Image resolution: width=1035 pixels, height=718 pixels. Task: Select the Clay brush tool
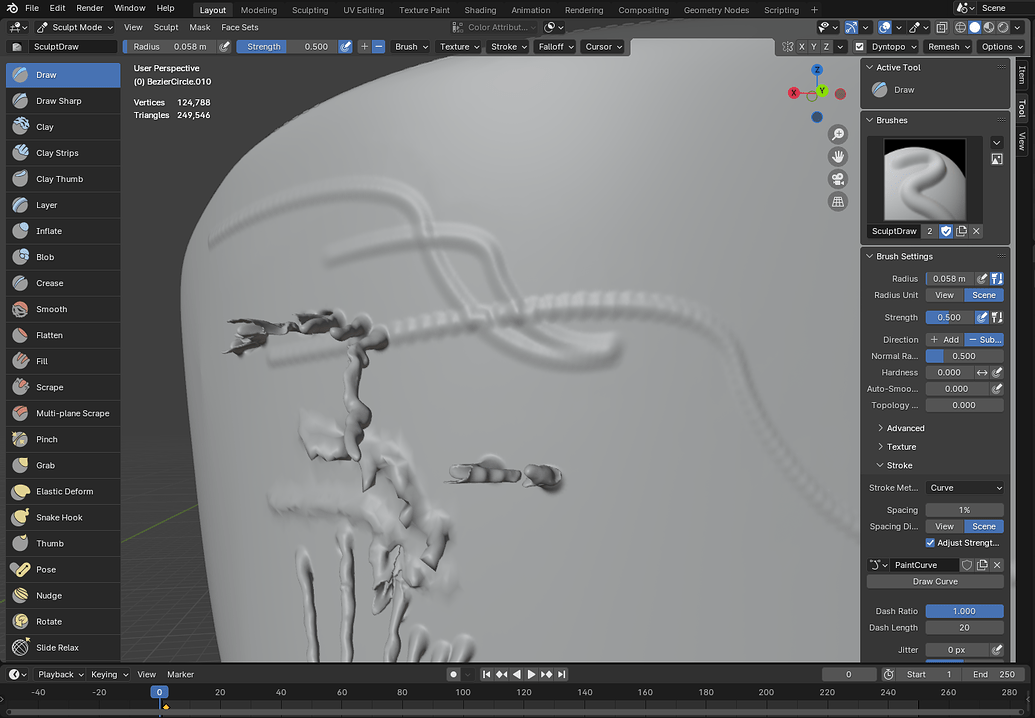[x=63, y=127]
